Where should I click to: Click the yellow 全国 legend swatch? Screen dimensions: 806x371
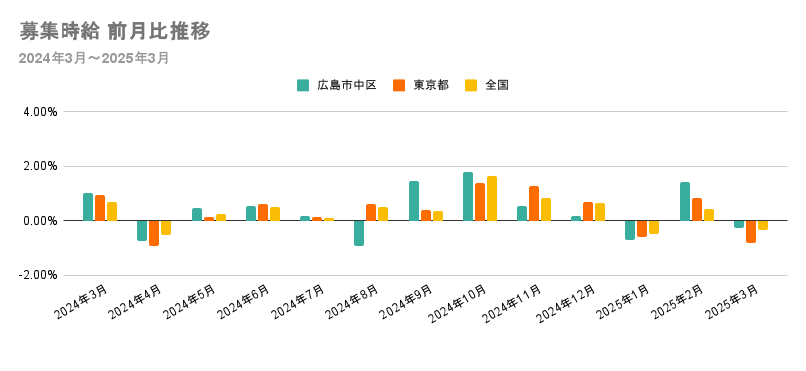[x=471, y=85]
